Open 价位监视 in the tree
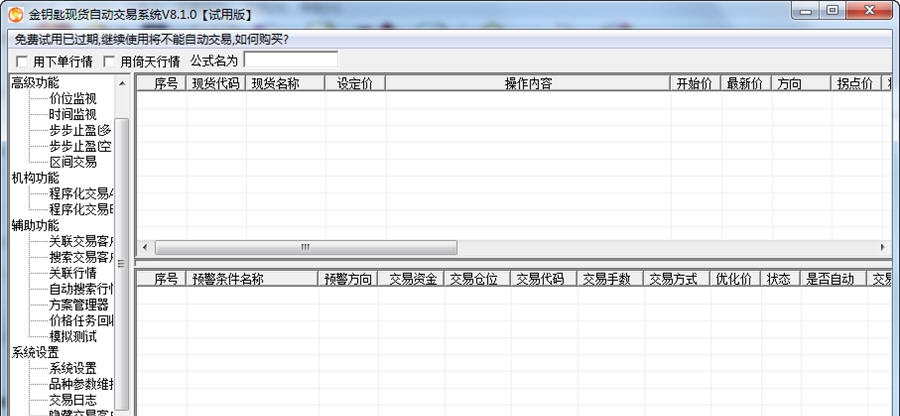The width and height of the screenshot is (900, 416). tap(73, 99)
